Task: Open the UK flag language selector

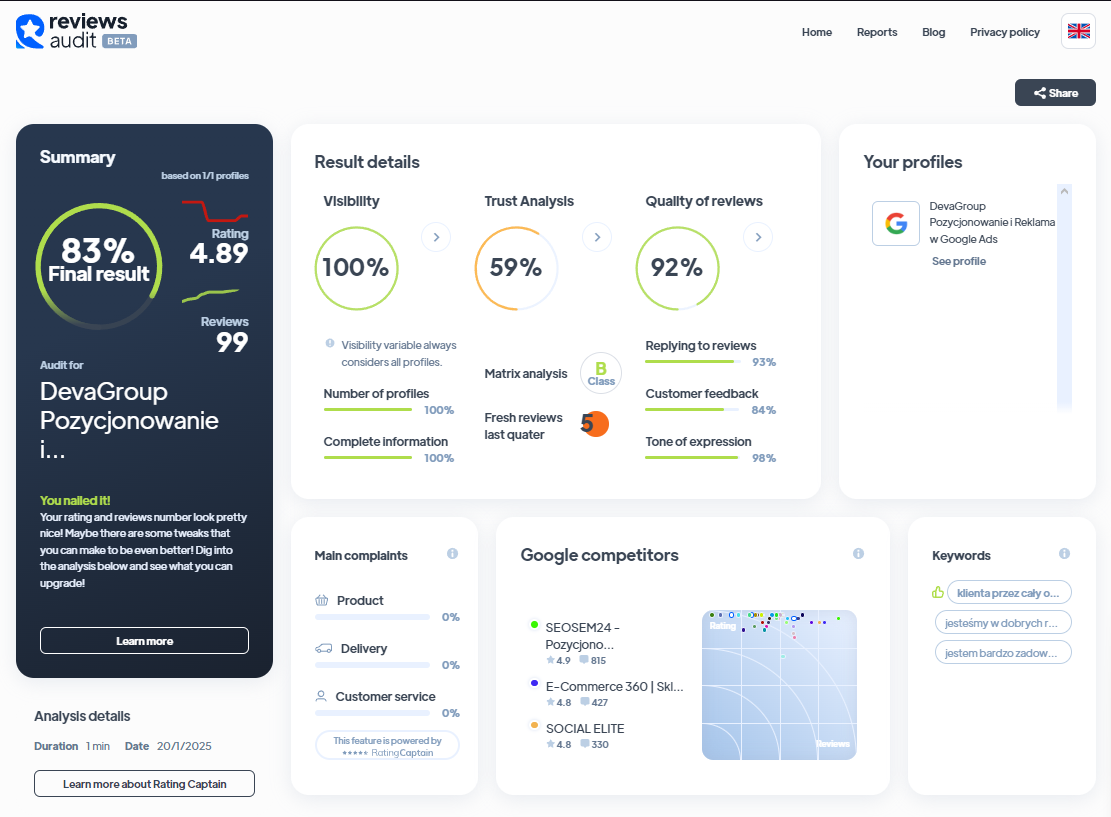Action: click(x=1078, y=31)
